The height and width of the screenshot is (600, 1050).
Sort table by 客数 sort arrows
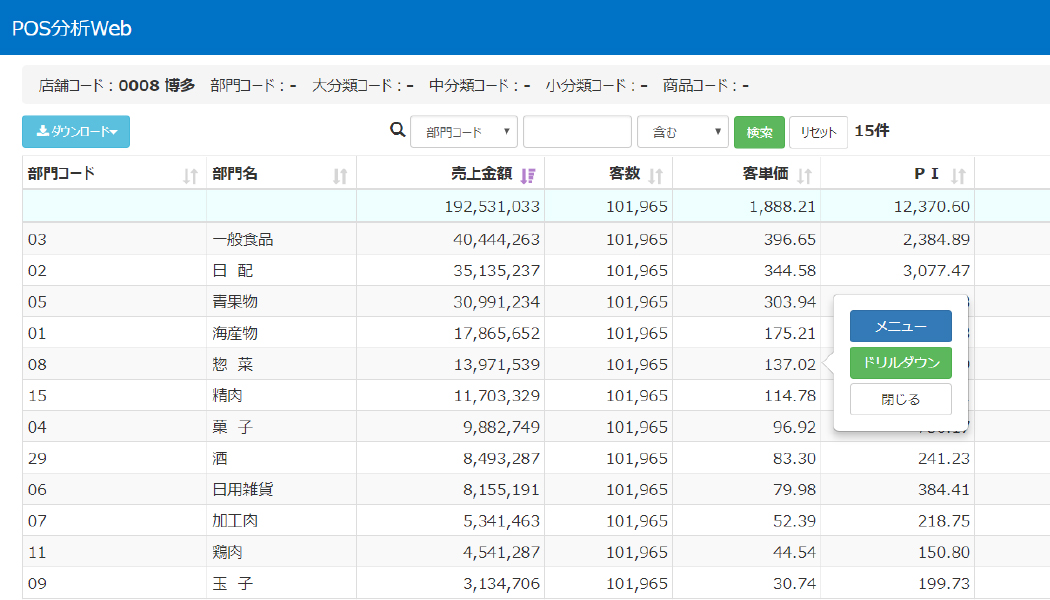click(656, 176)
